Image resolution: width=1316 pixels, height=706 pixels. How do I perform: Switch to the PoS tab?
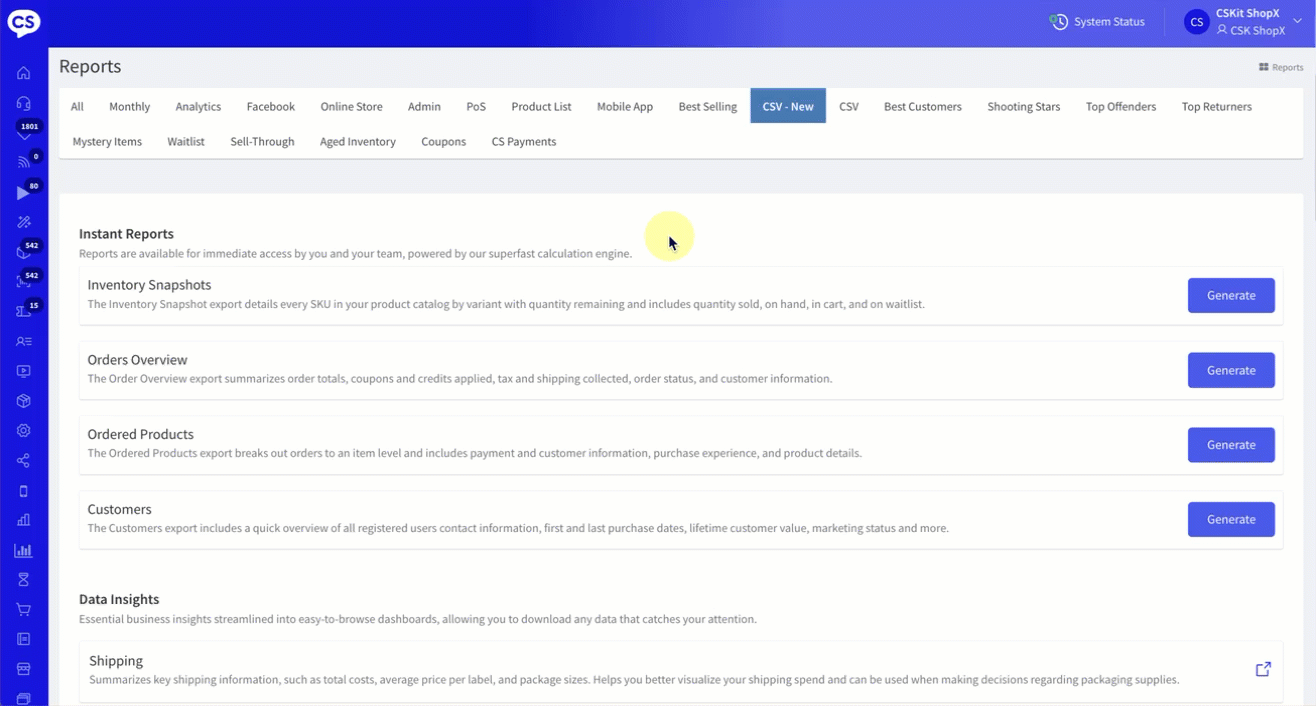(x=476, y=106)
